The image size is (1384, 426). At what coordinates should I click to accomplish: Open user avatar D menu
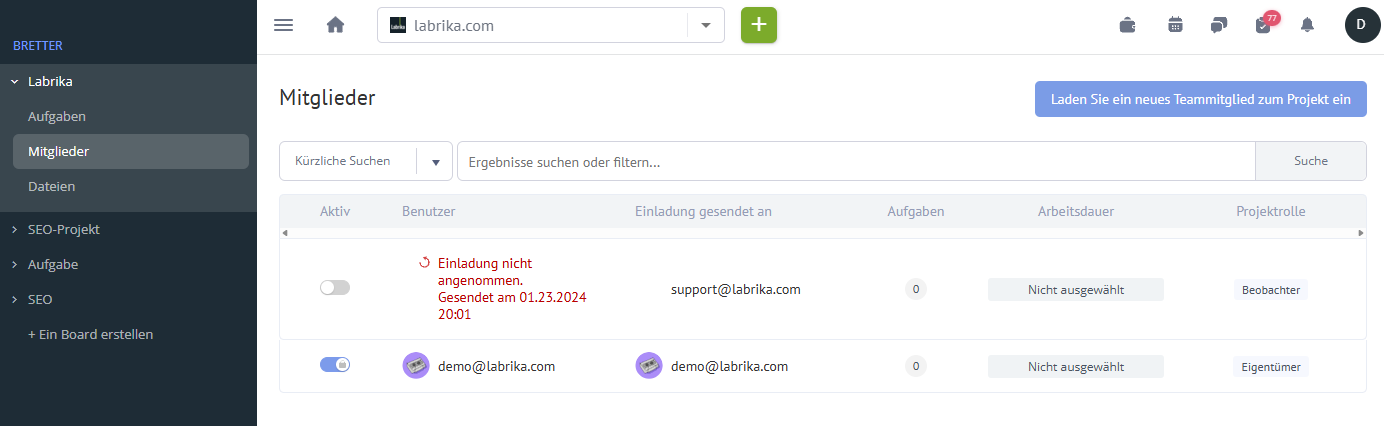coord(1361,24)
